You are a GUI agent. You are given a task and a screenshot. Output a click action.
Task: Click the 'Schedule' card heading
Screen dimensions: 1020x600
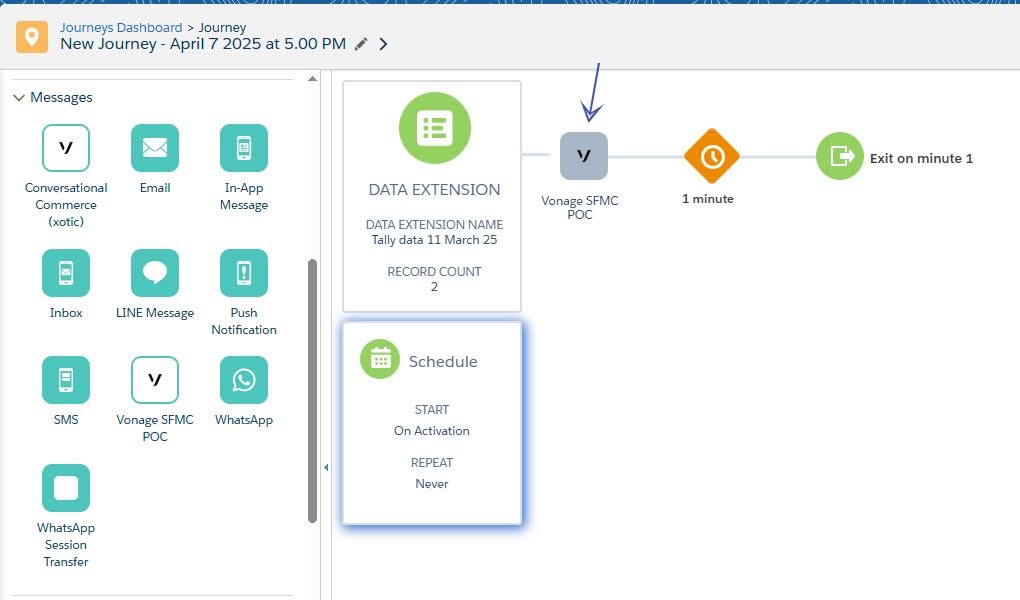point(443,362)
